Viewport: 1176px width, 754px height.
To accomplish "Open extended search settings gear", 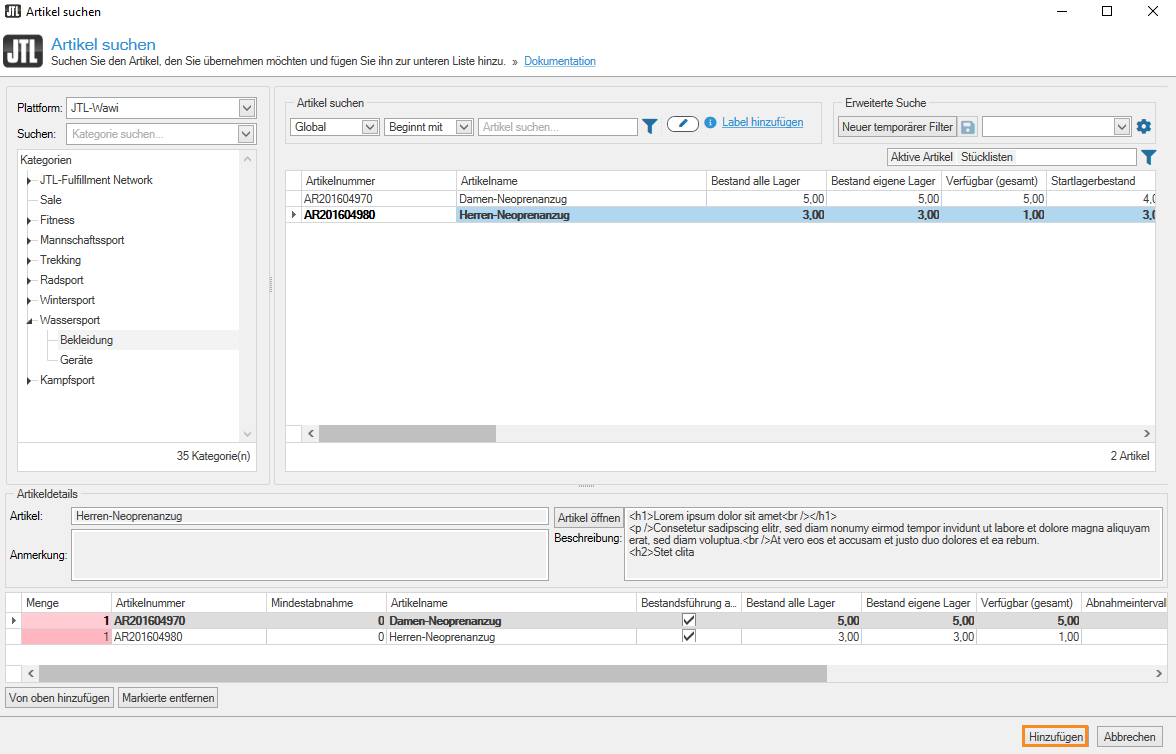I will (x=1144, y=127).
